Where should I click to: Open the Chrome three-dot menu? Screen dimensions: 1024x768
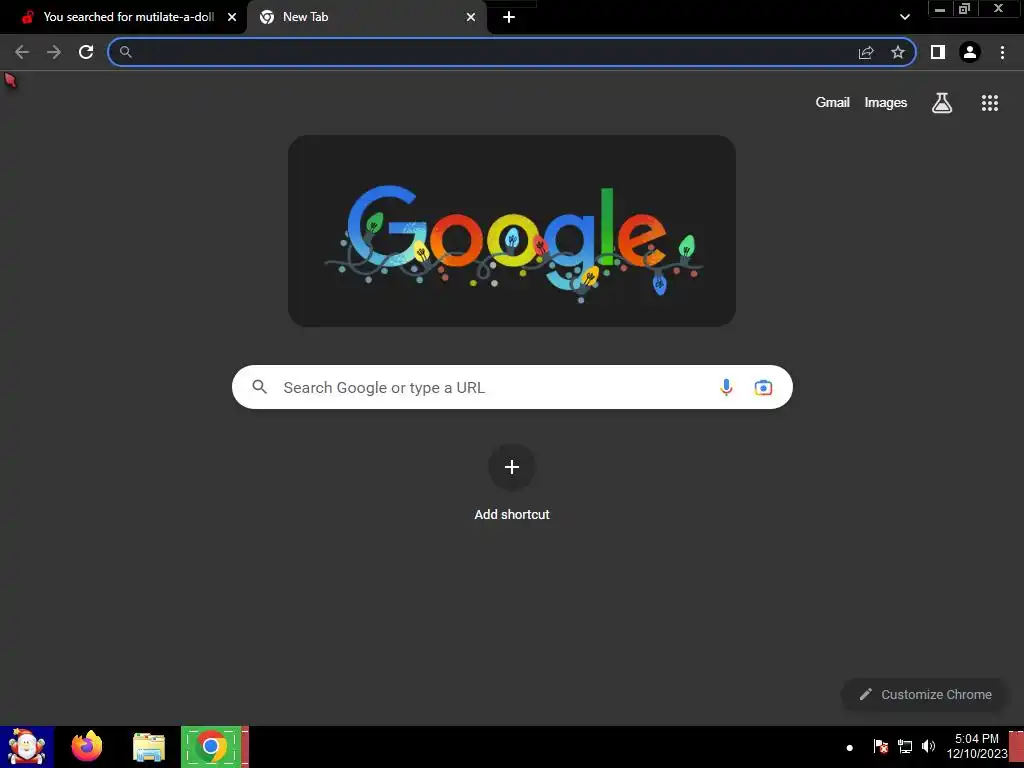pos(1002,52)
